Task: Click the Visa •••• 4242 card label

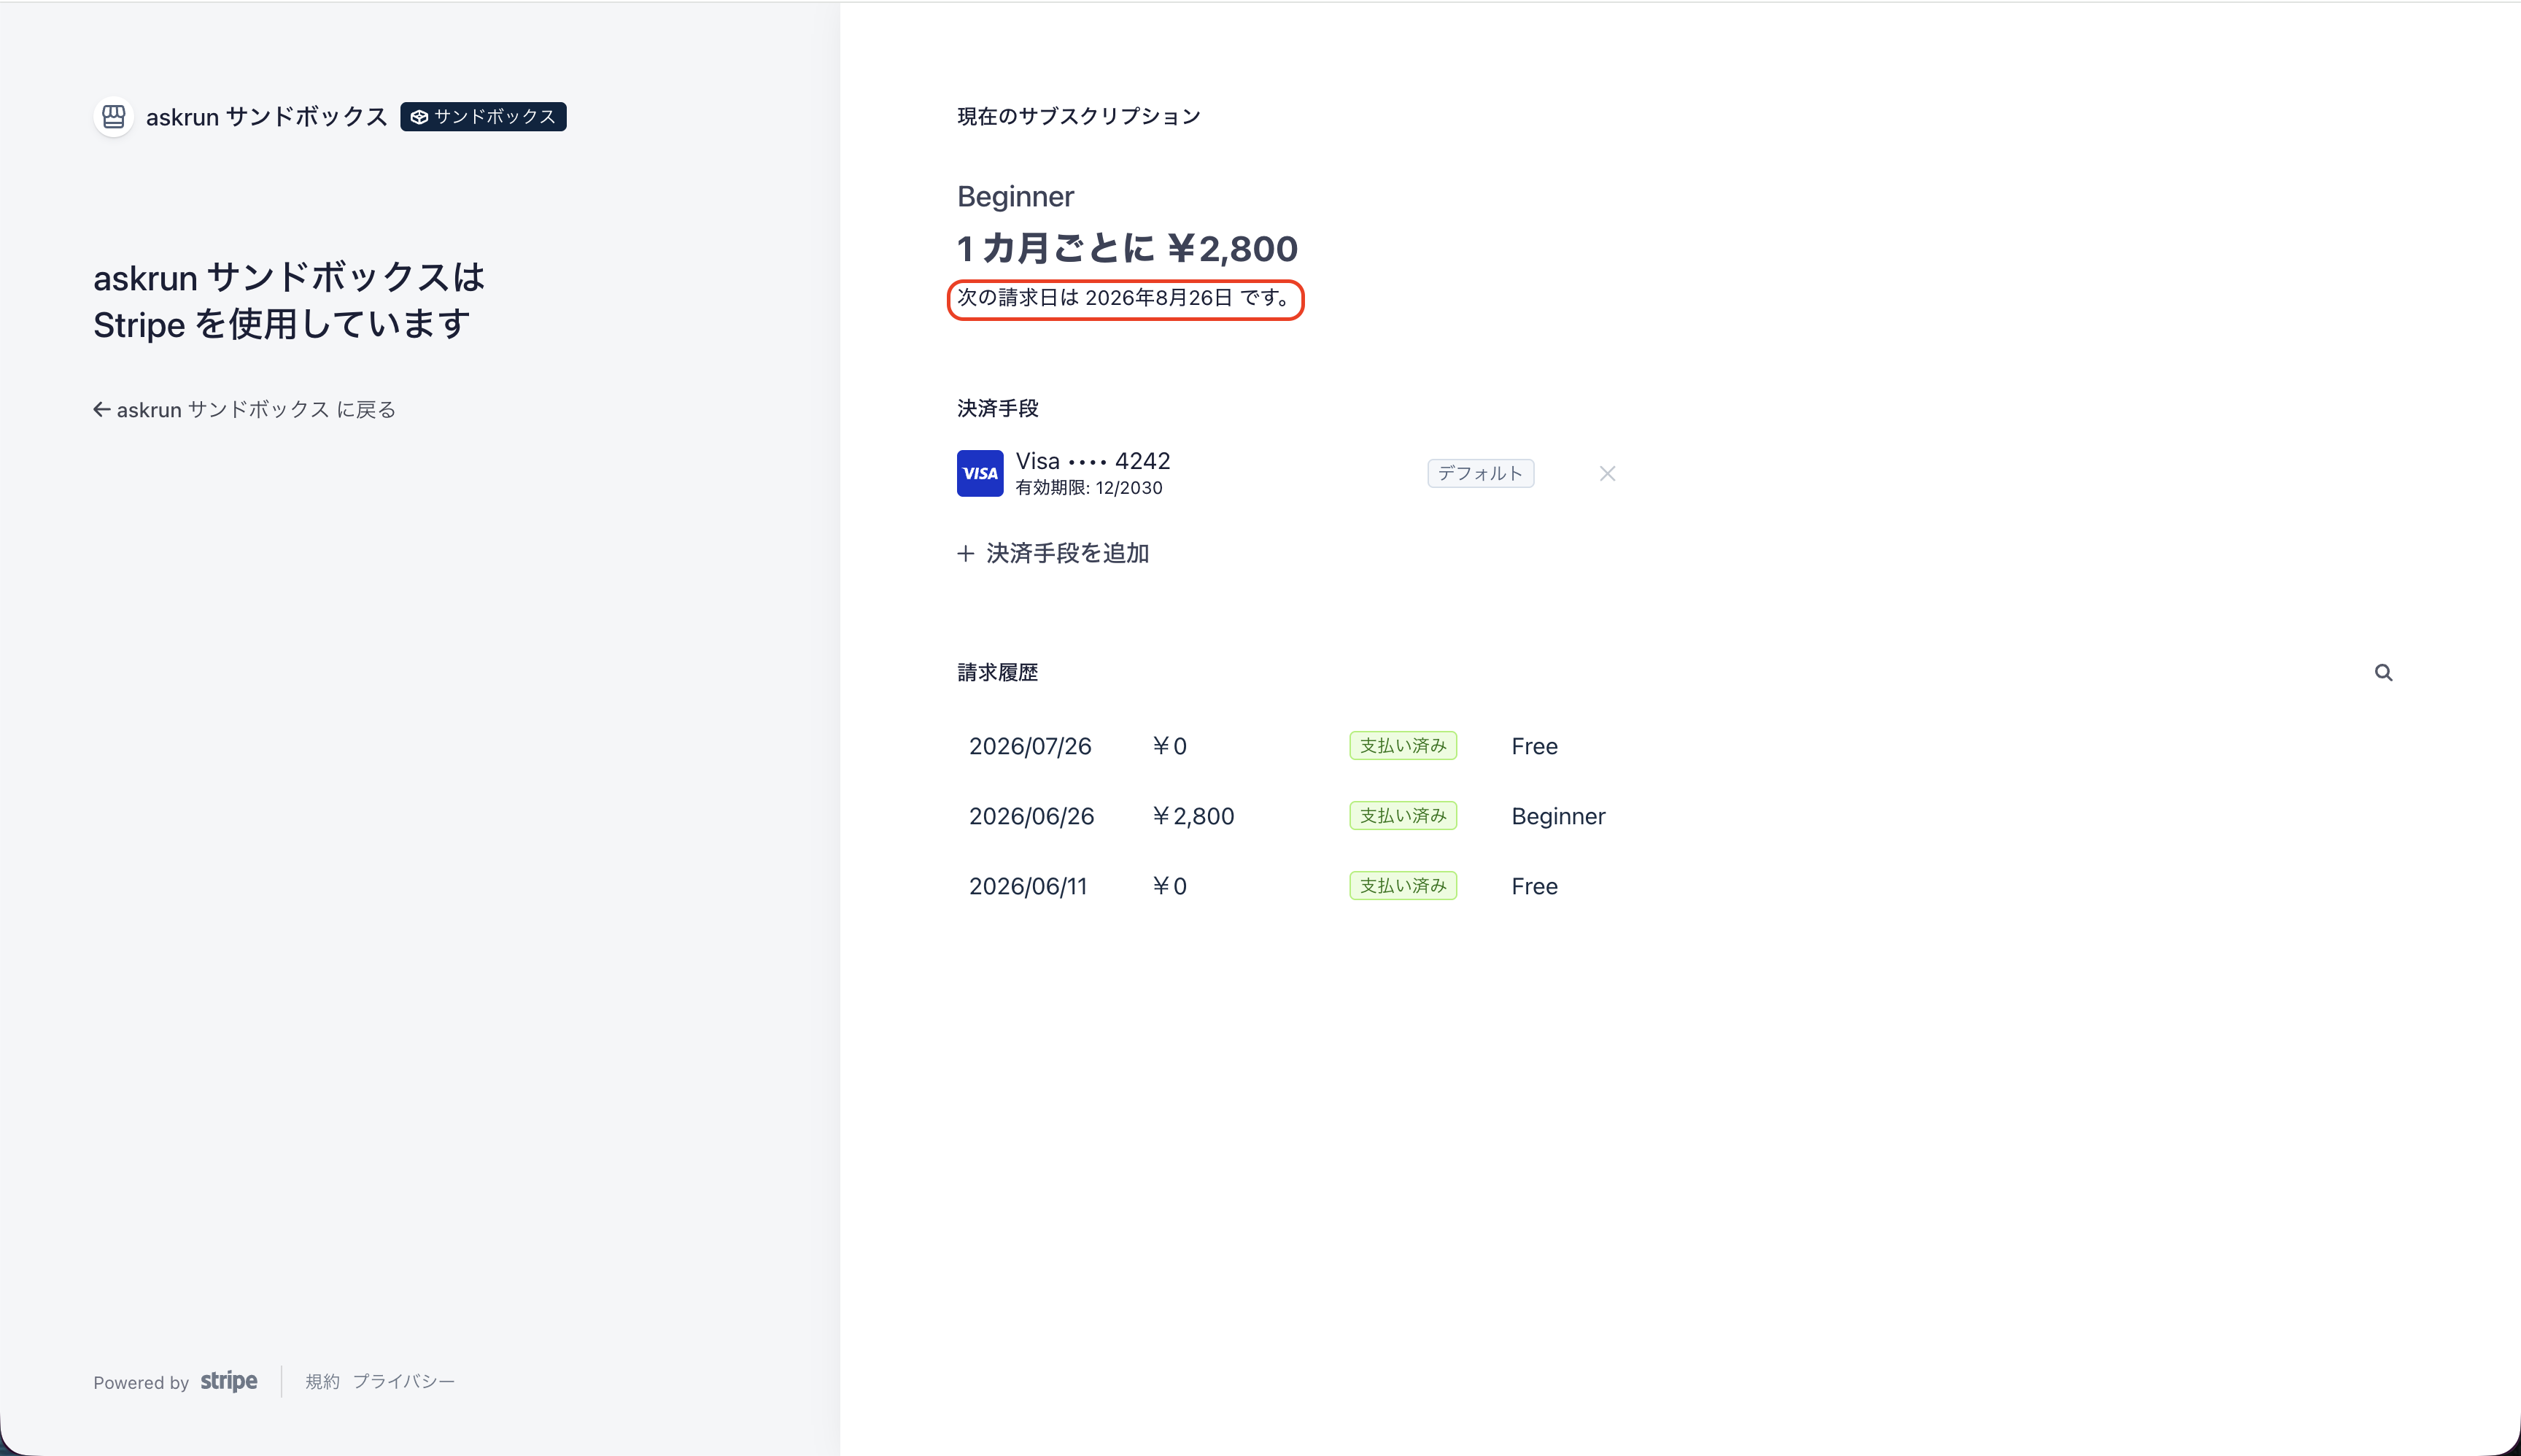Action: (1093, 461)
